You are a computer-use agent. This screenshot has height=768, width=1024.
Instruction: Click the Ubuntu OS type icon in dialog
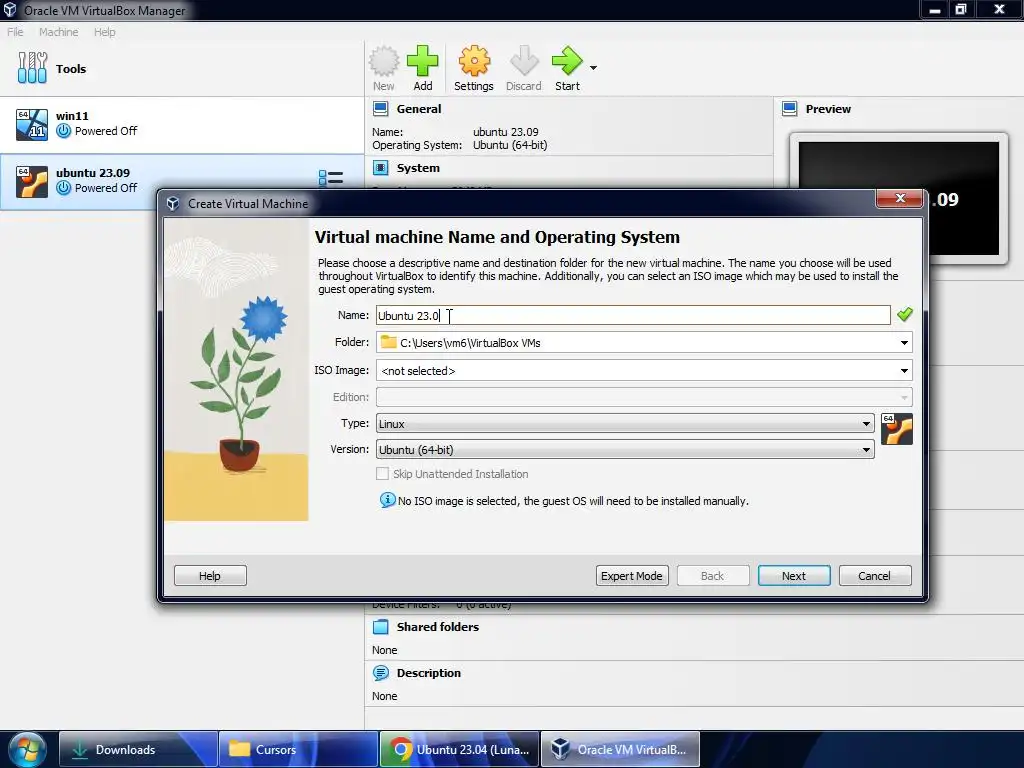pyautogui.click(x=897, y=429)
